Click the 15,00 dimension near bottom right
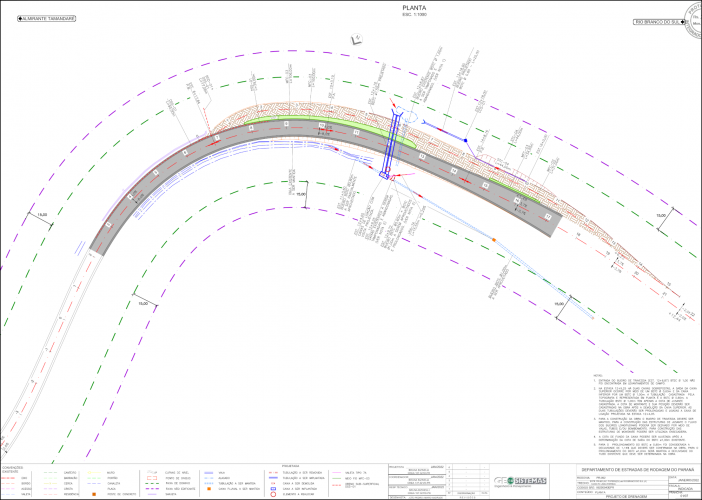The image size is (702, 500). tap(558, 301)
